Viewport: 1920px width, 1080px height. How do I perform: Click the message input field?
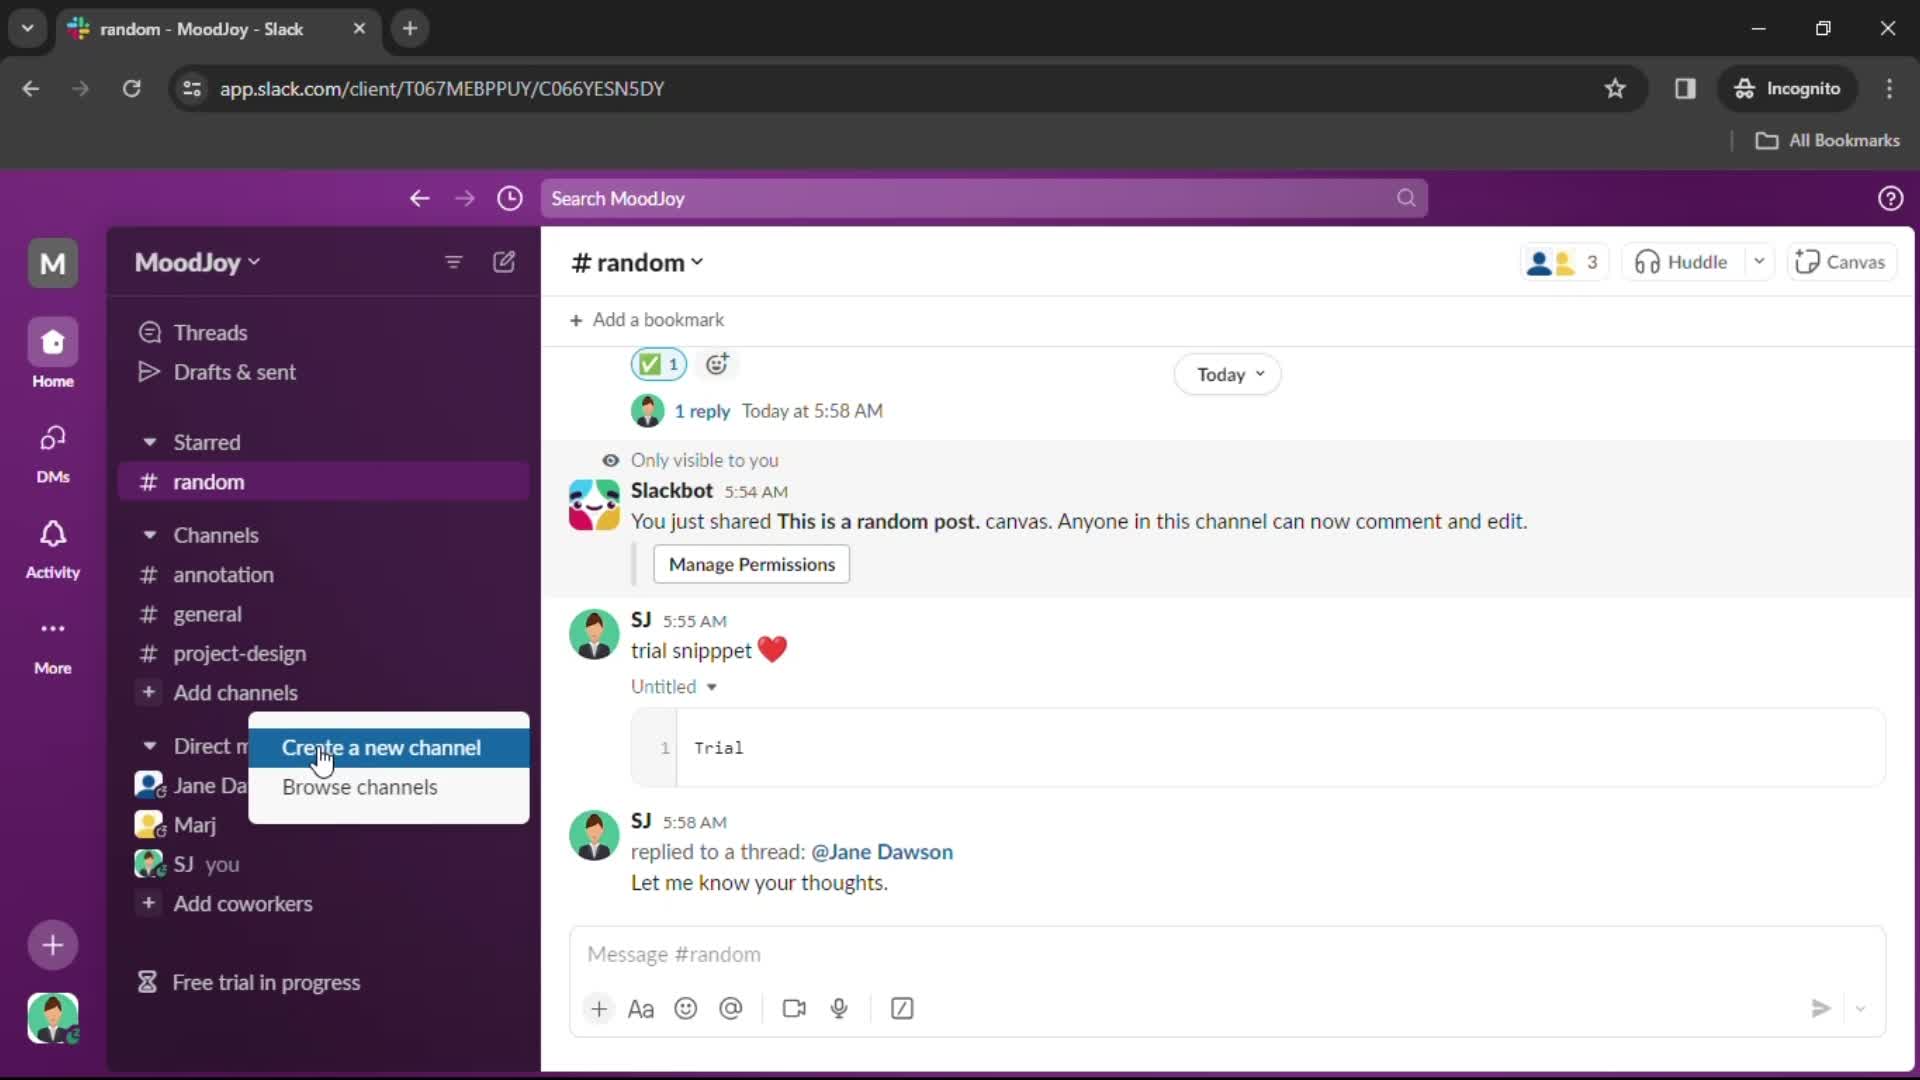(x=1228, y=953)
